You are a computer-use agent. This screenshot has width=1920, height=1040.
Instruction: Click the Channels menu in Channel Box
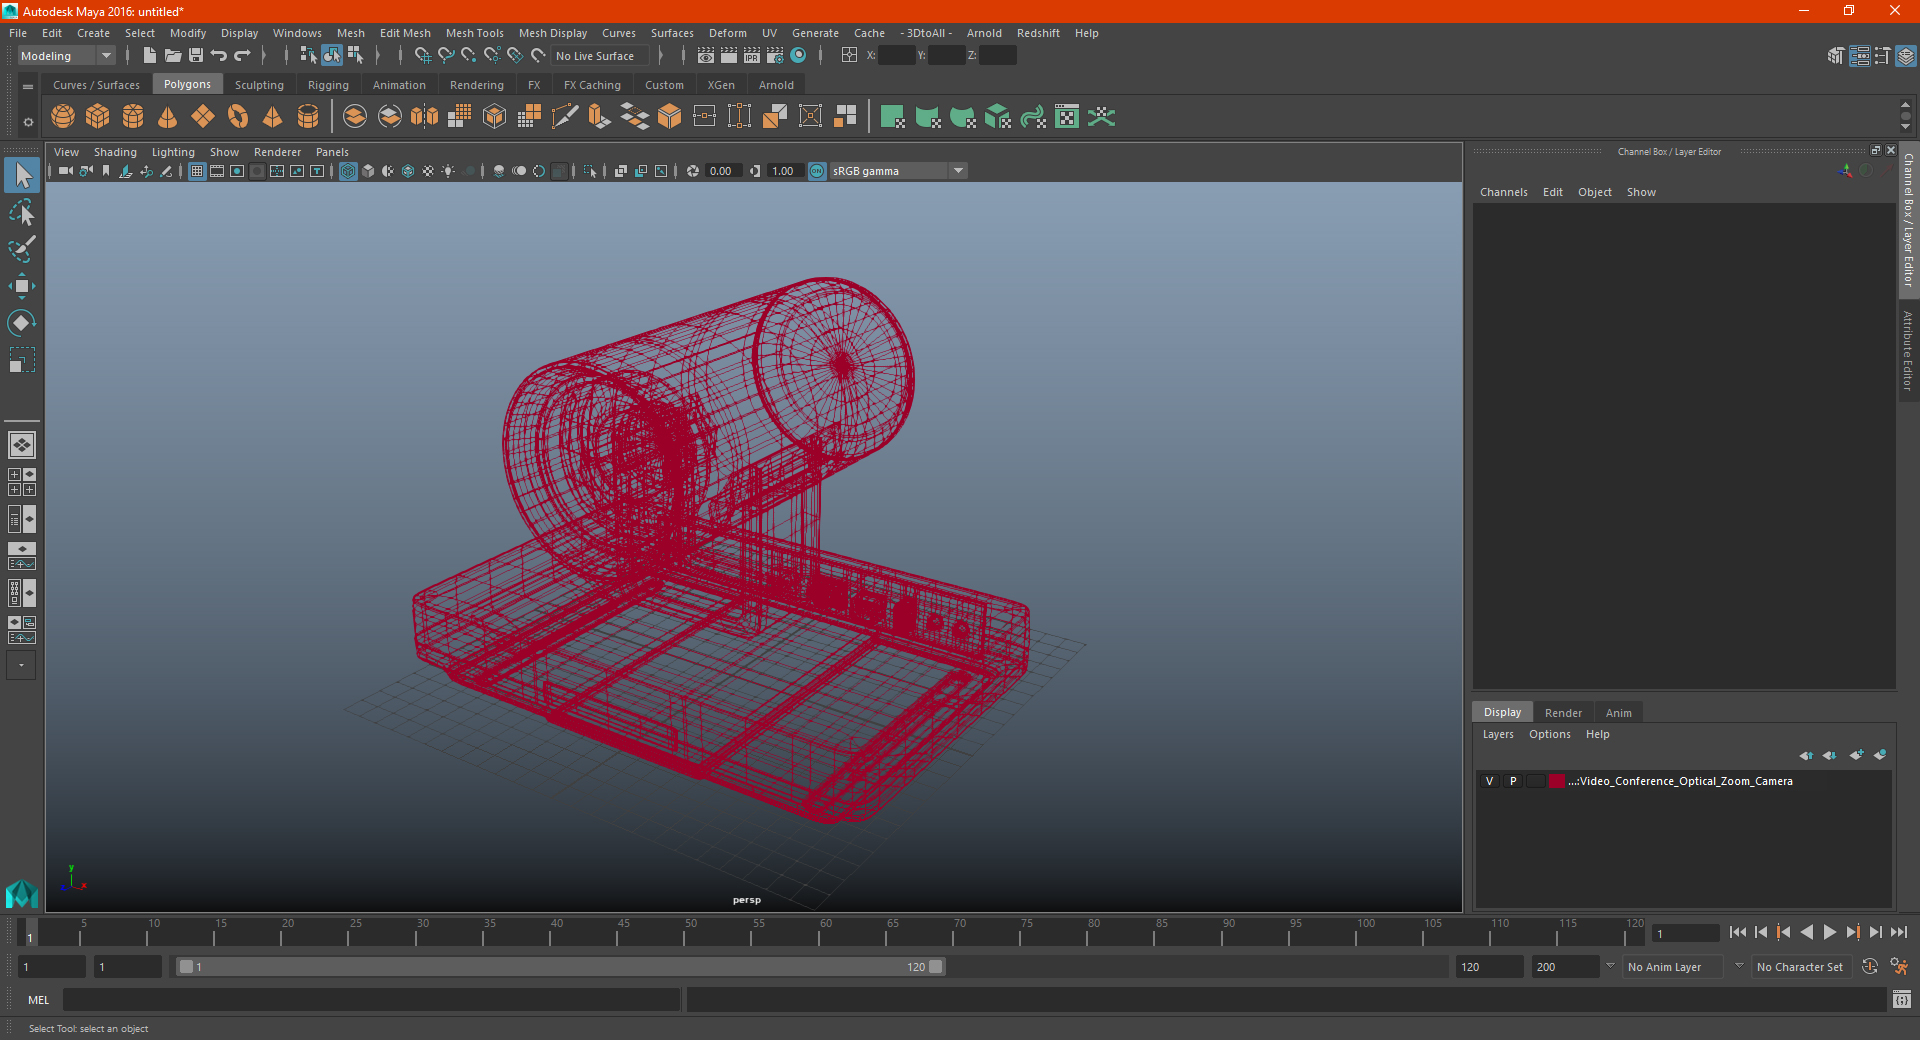coord(1503,192)
